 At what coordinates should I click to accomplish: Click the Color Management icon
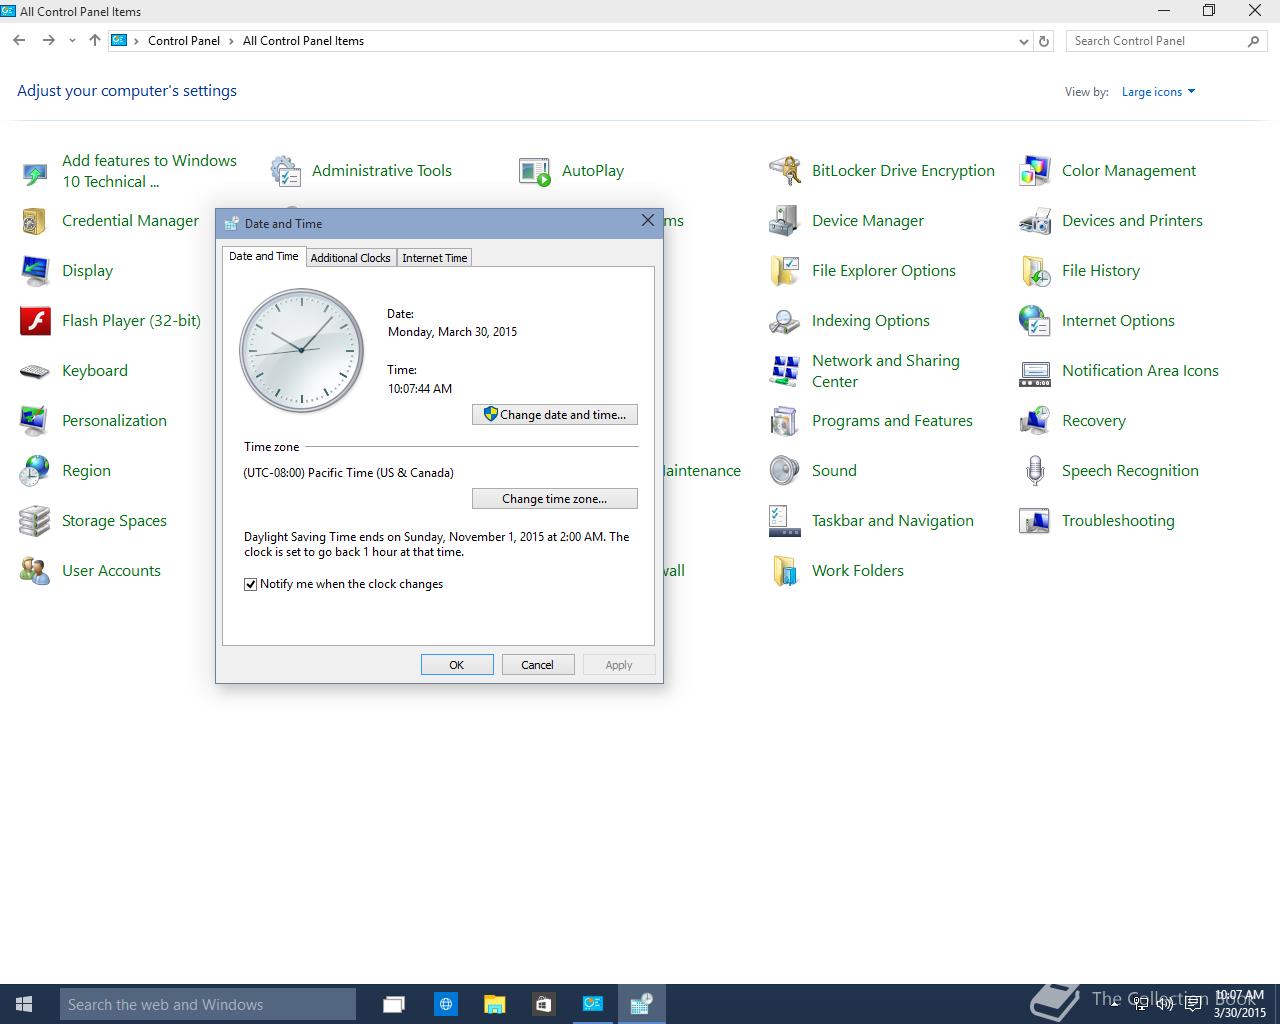point(1034,171)
